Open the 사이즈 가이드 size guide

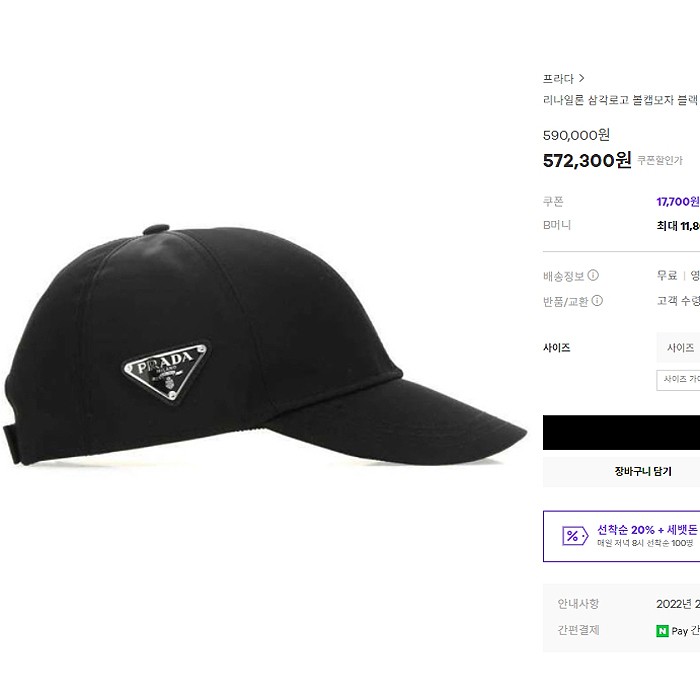point(678,380)
